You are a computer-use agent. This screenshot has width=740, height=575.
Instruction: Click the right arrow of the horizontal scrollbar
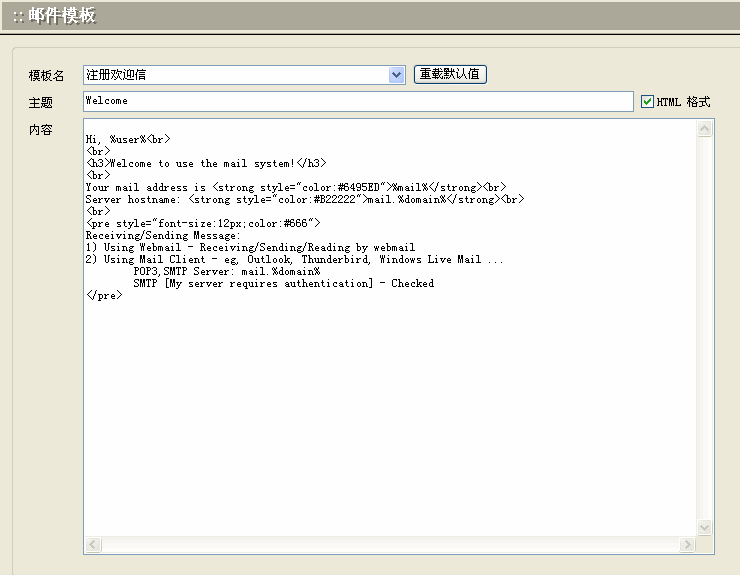click(688, 545)
